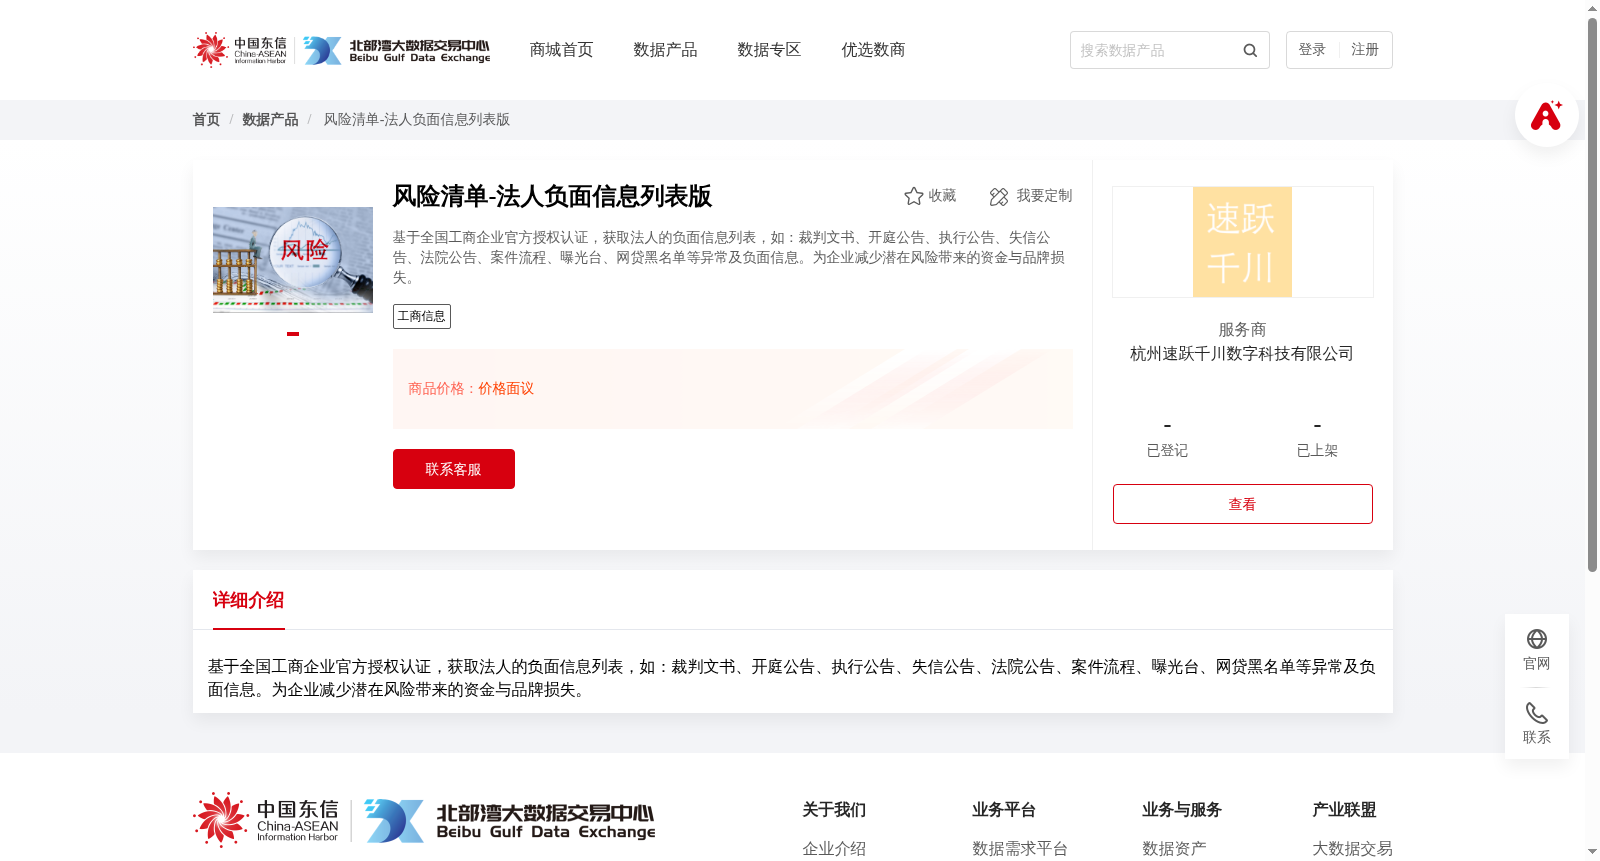Click the 联系客服 red button
The height and width of the screenshot is (861, 1600).
tap(454, 469)
